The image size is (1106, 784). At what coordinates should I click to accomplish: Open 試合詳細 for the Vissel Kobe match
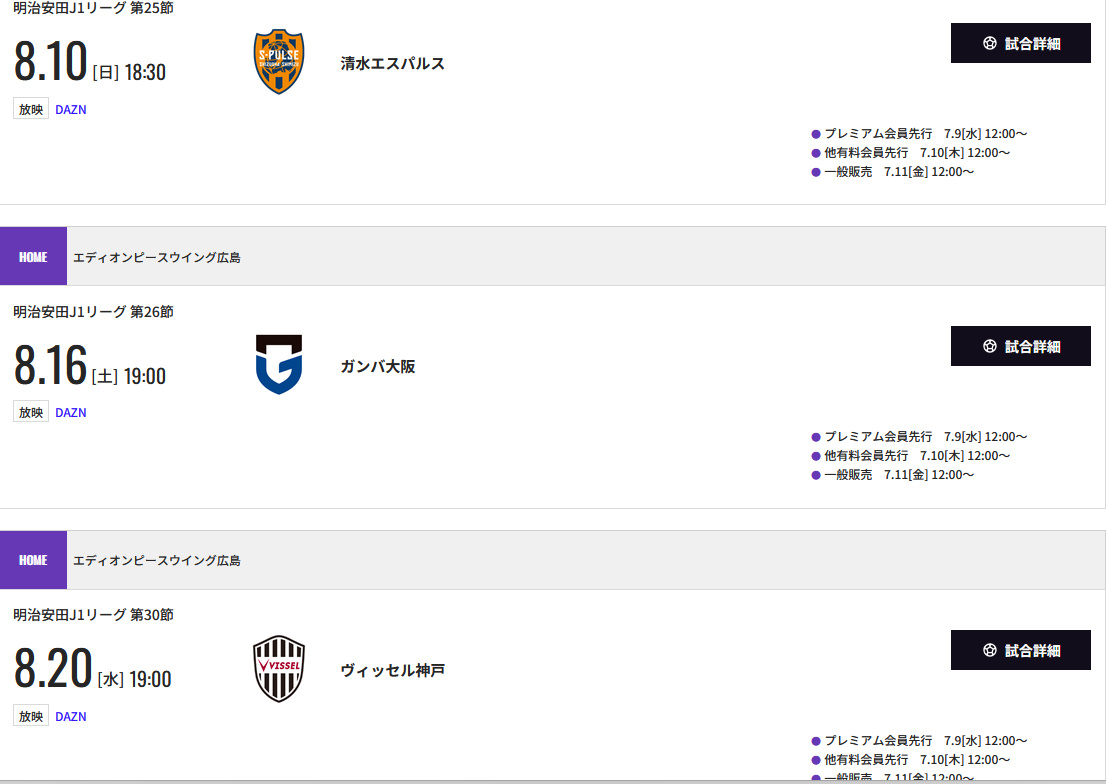click(1020, 650)
